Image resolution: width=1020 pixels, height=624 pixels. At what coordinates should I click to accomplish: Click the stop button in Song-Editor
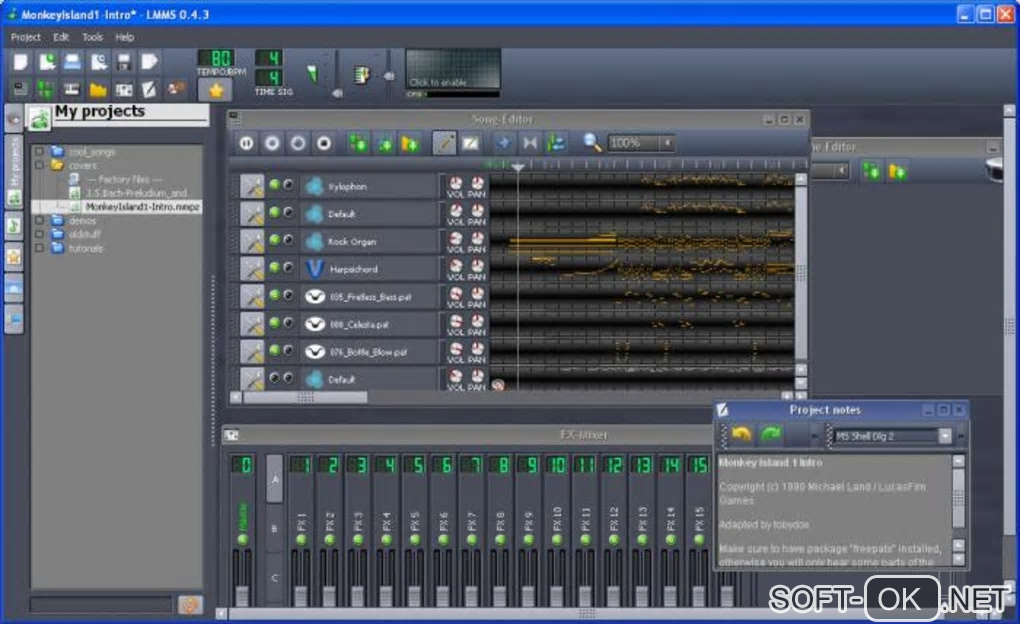coord(323,143)
